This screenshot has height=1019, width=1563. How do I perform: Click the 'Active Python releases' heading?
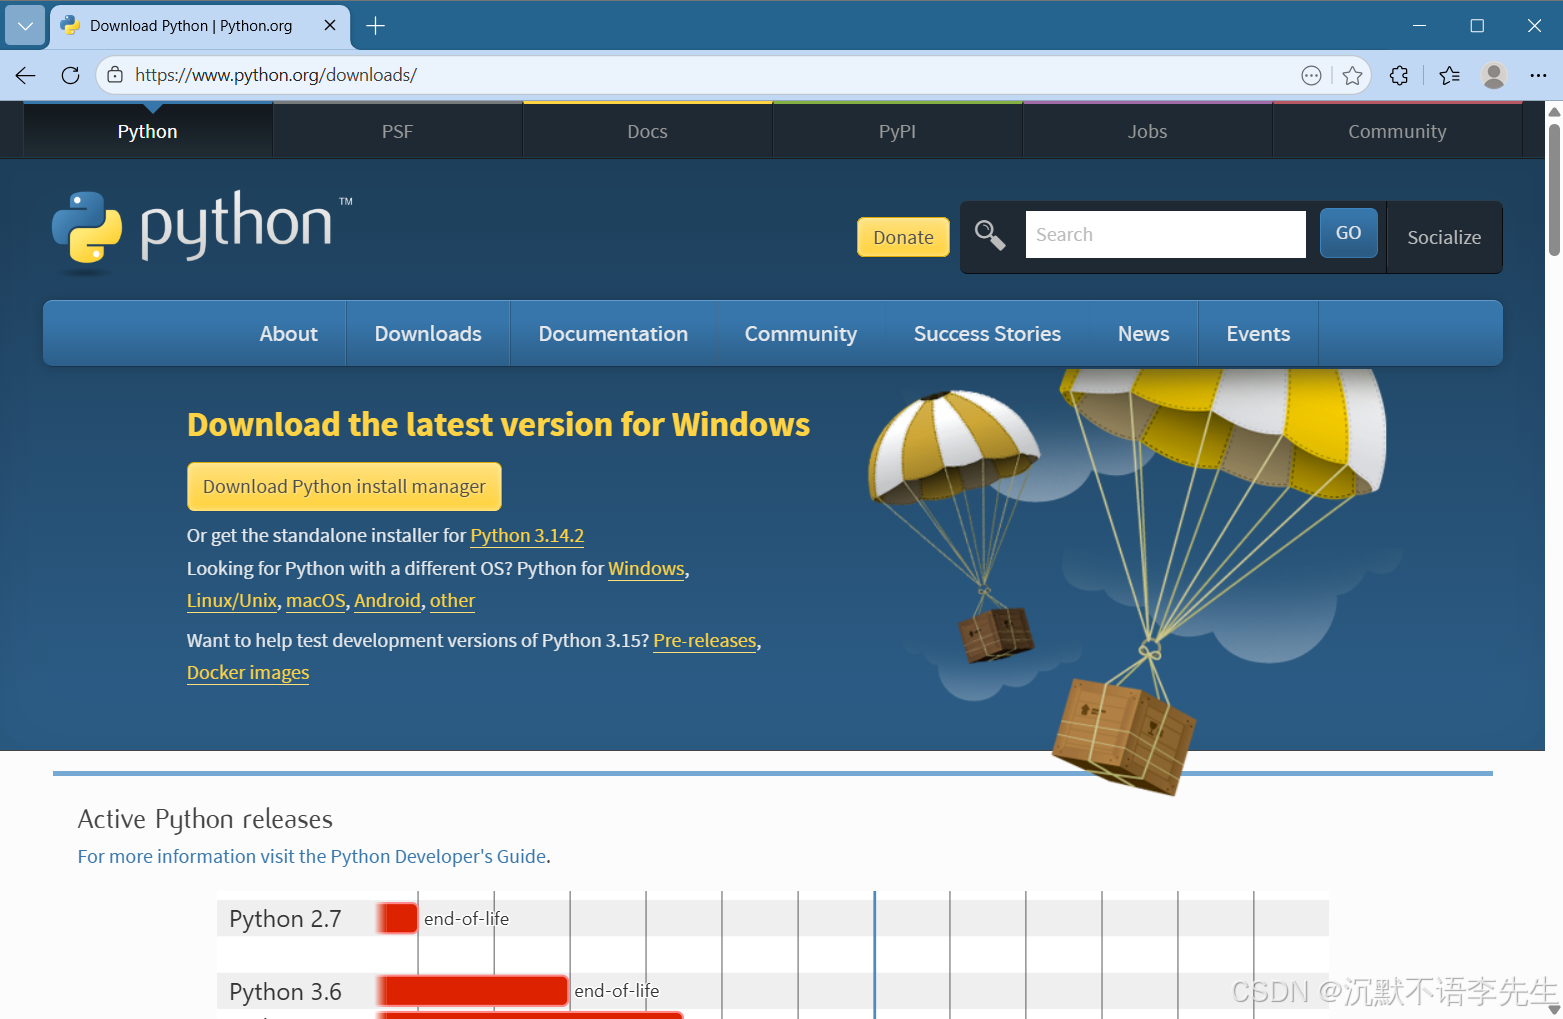coord(205,819)
